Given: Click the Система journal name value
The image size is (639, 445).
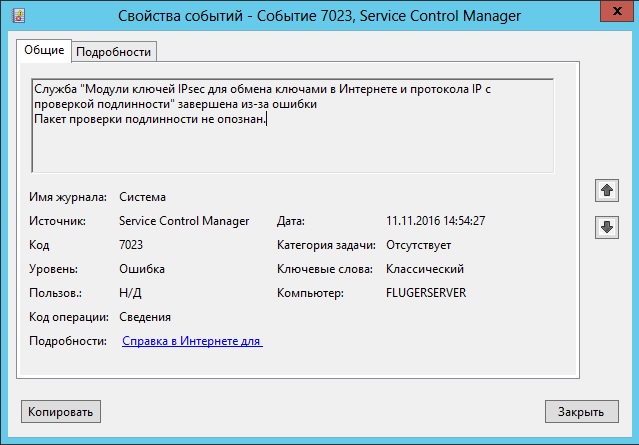Looking at the screenshot, I should pos(142,197).
